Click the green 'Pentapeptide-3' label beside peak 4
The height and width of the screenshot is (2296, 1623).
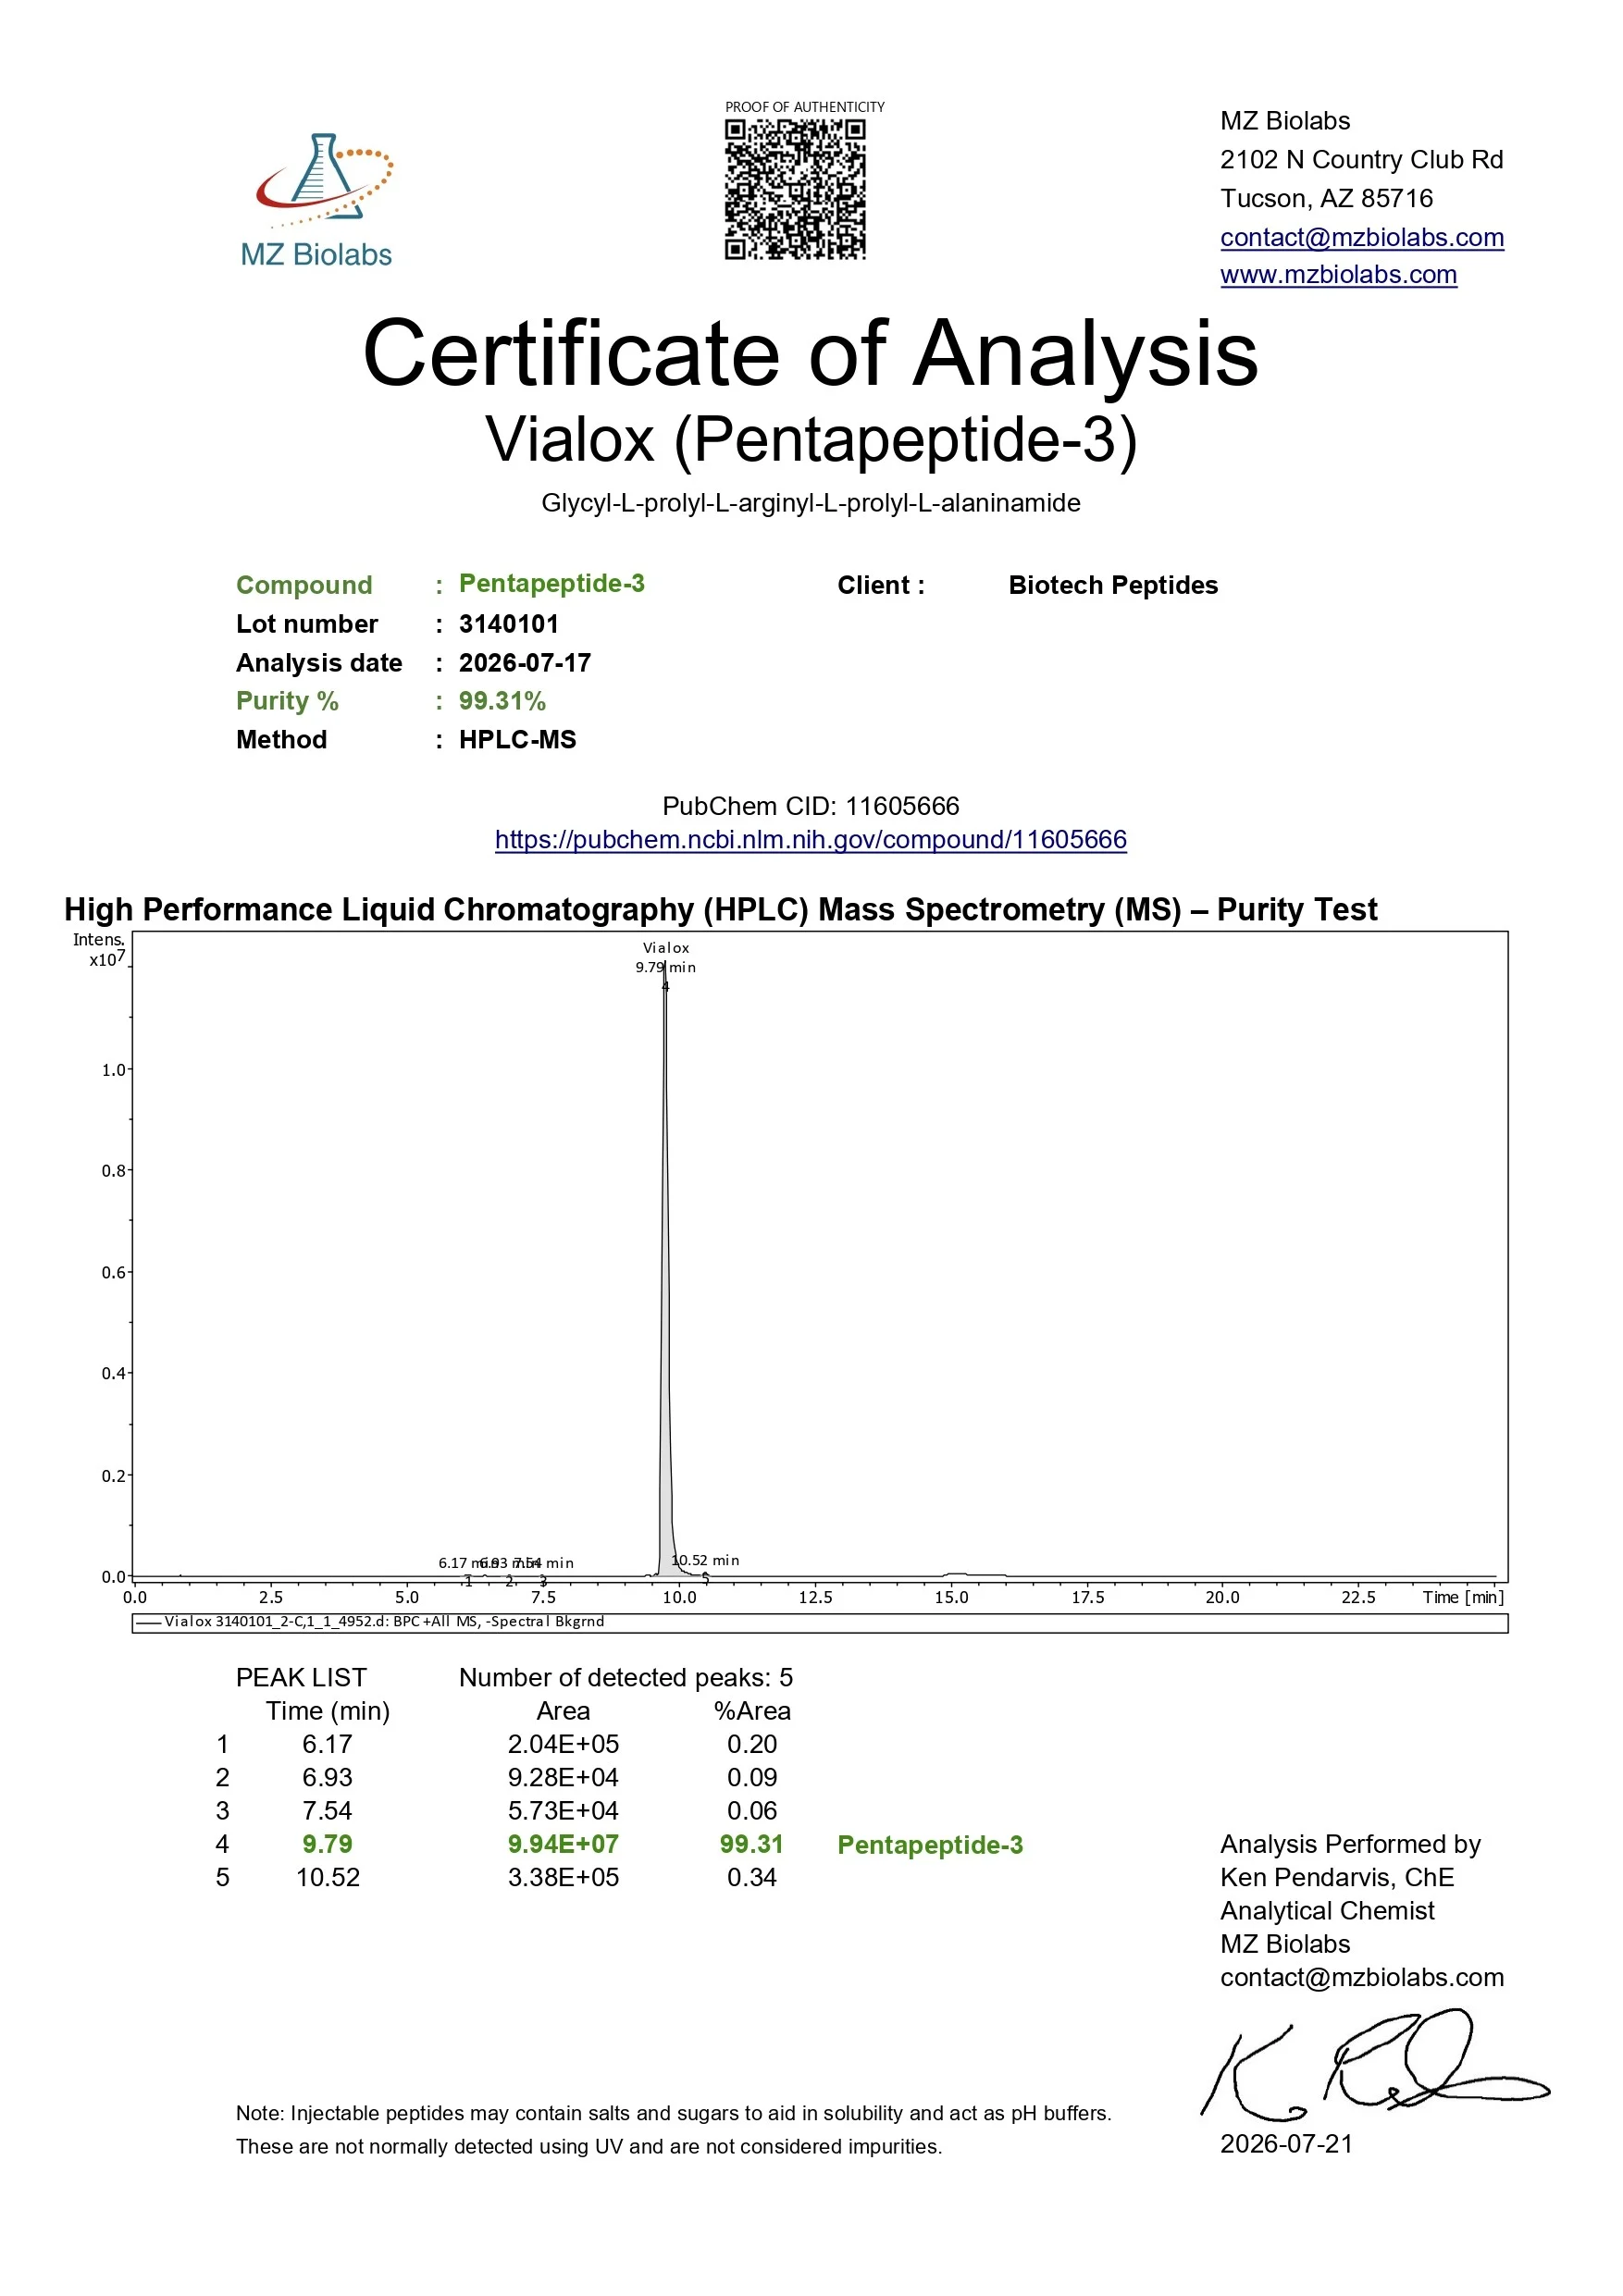pyautogui.click(x=930, y=1845)
